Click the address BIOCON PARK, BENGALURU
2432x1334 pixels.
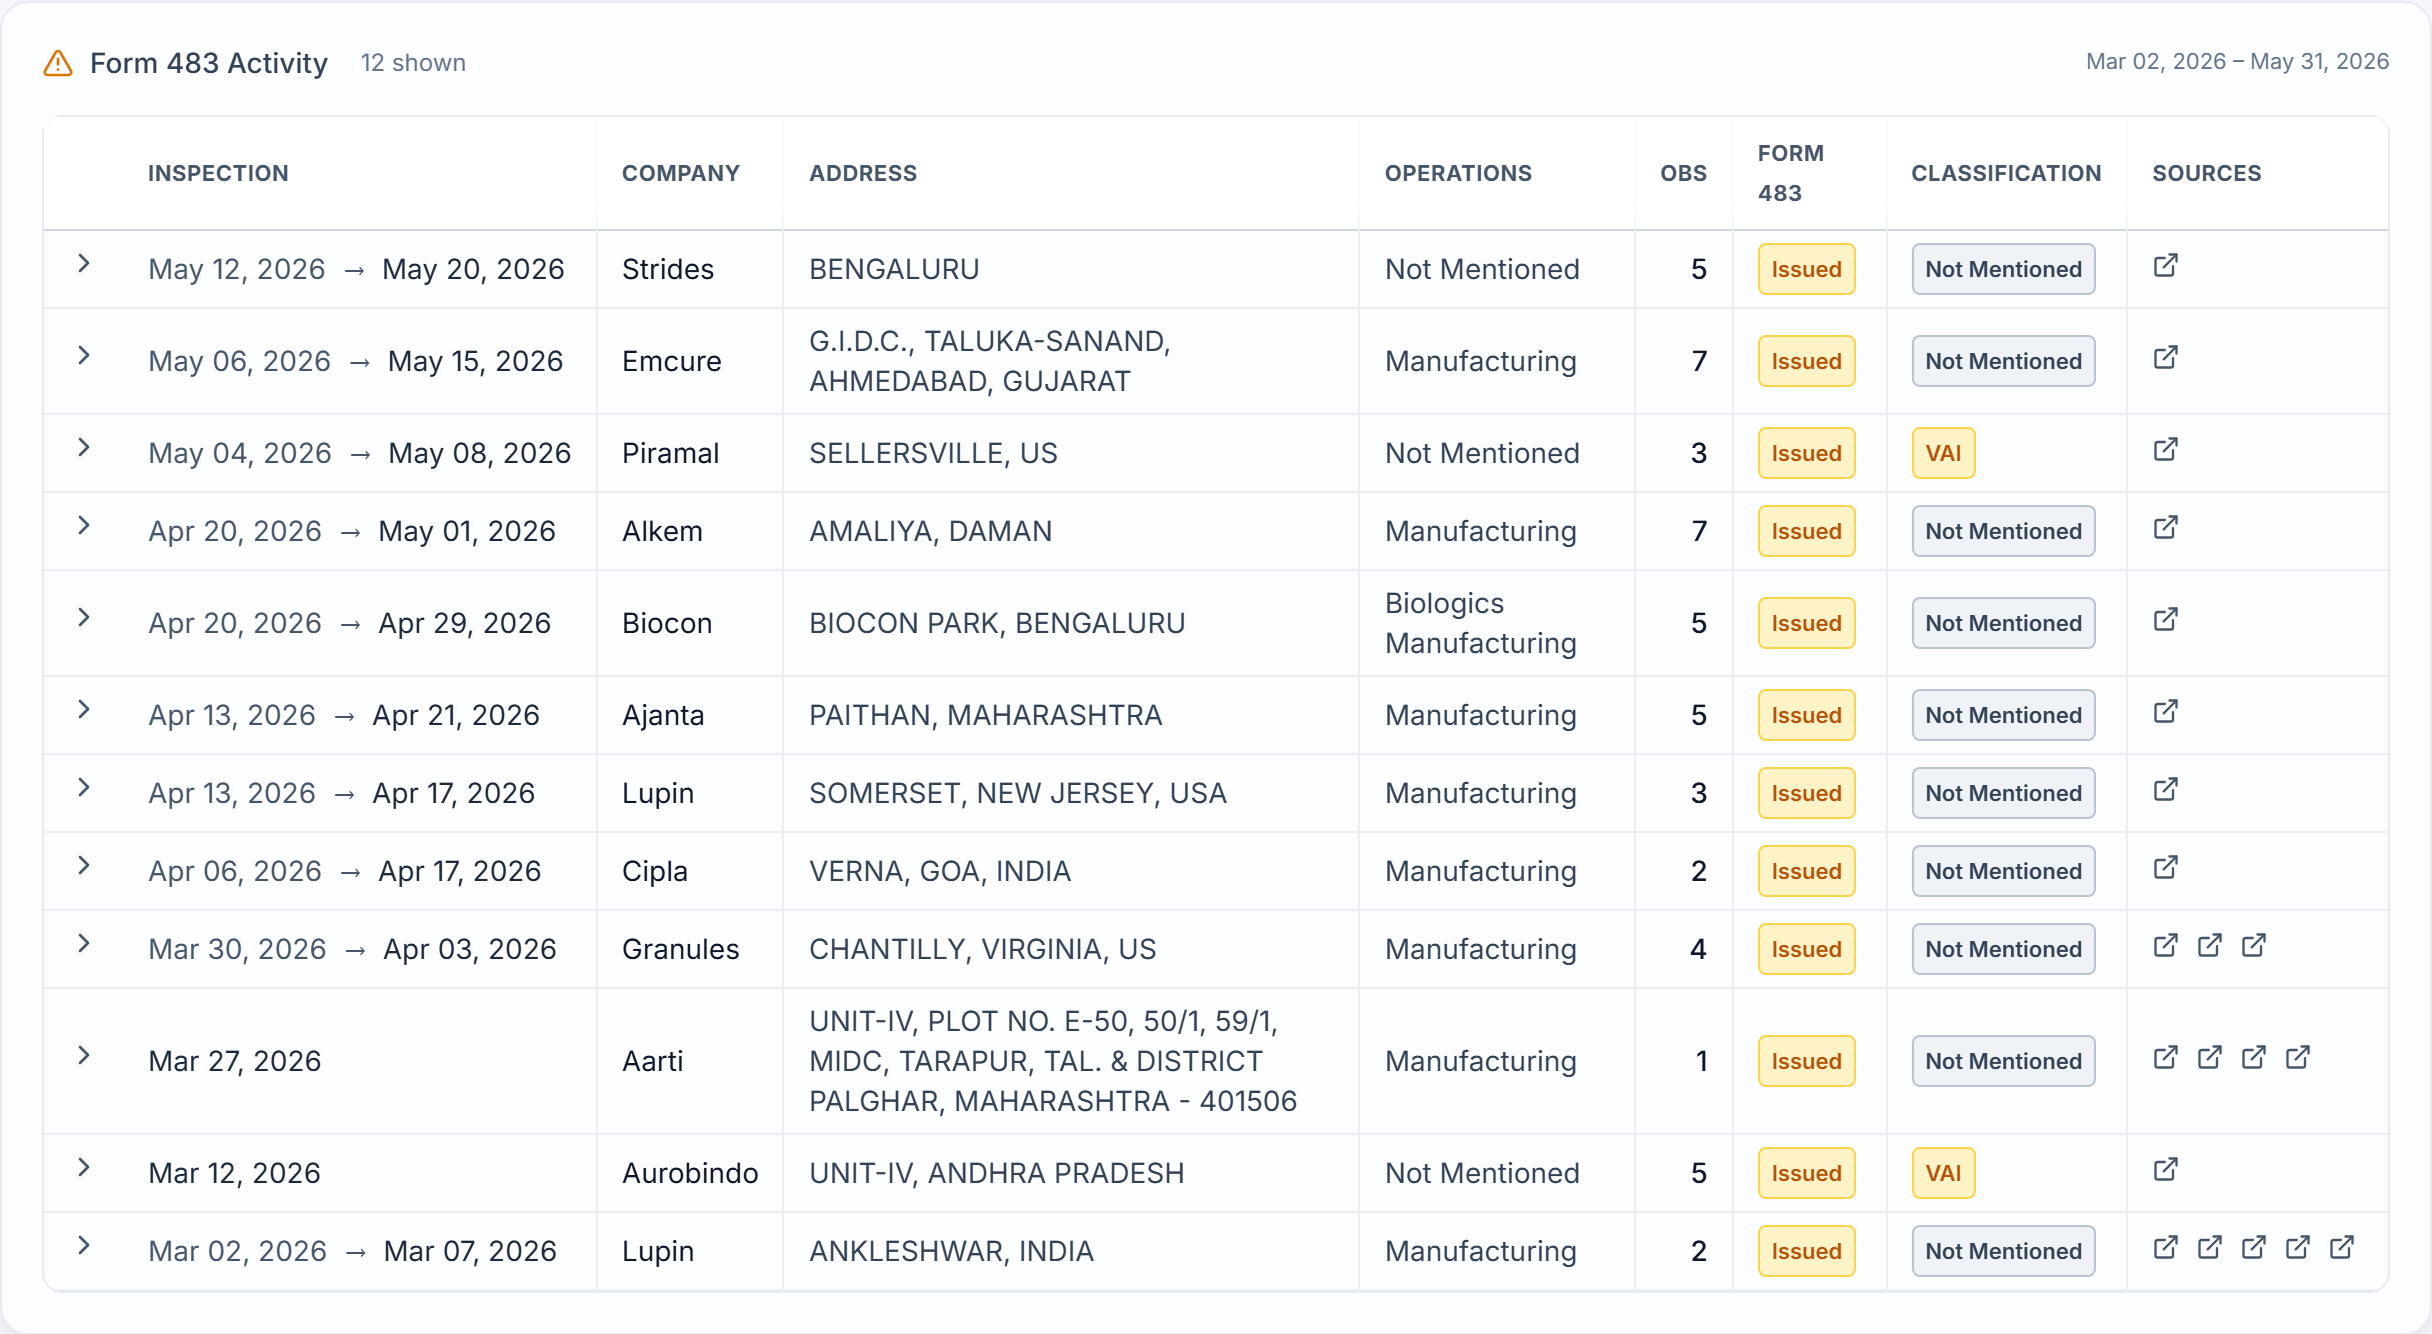pos(997,623)
